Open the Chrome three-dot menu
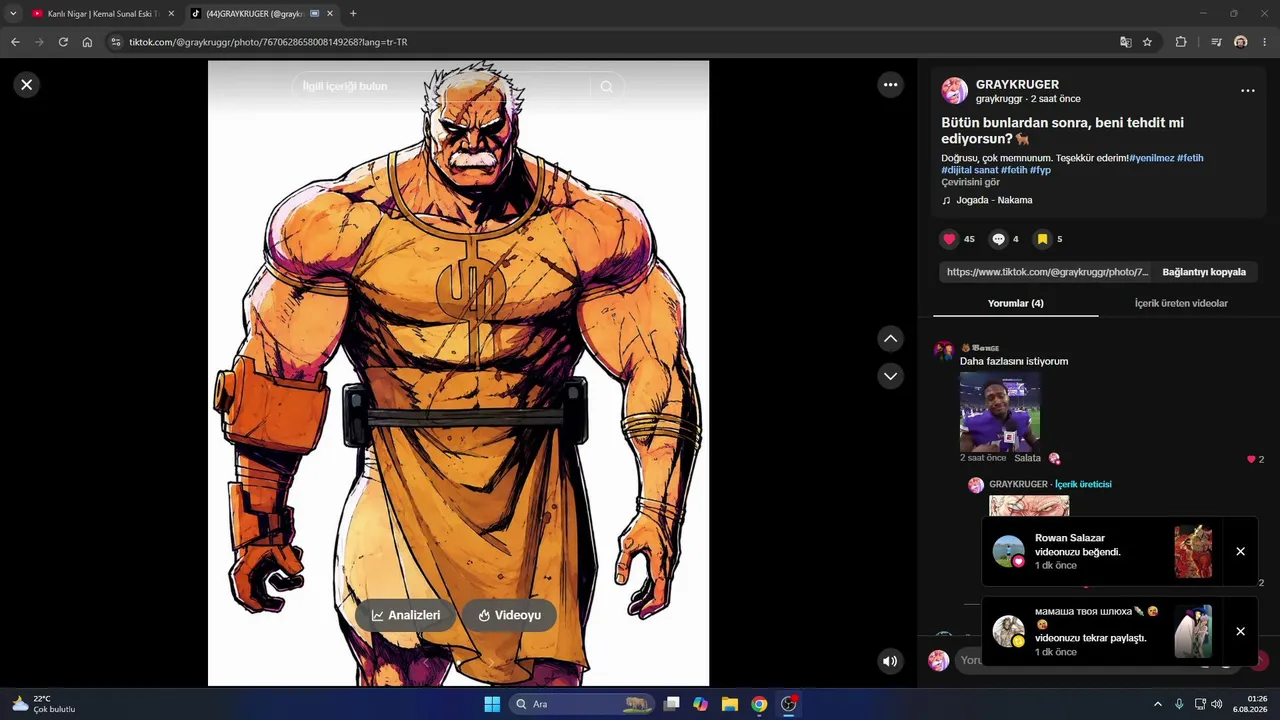Image resolution: width=1280 pixels, height=720 pixels. [x=1265, y=42]
